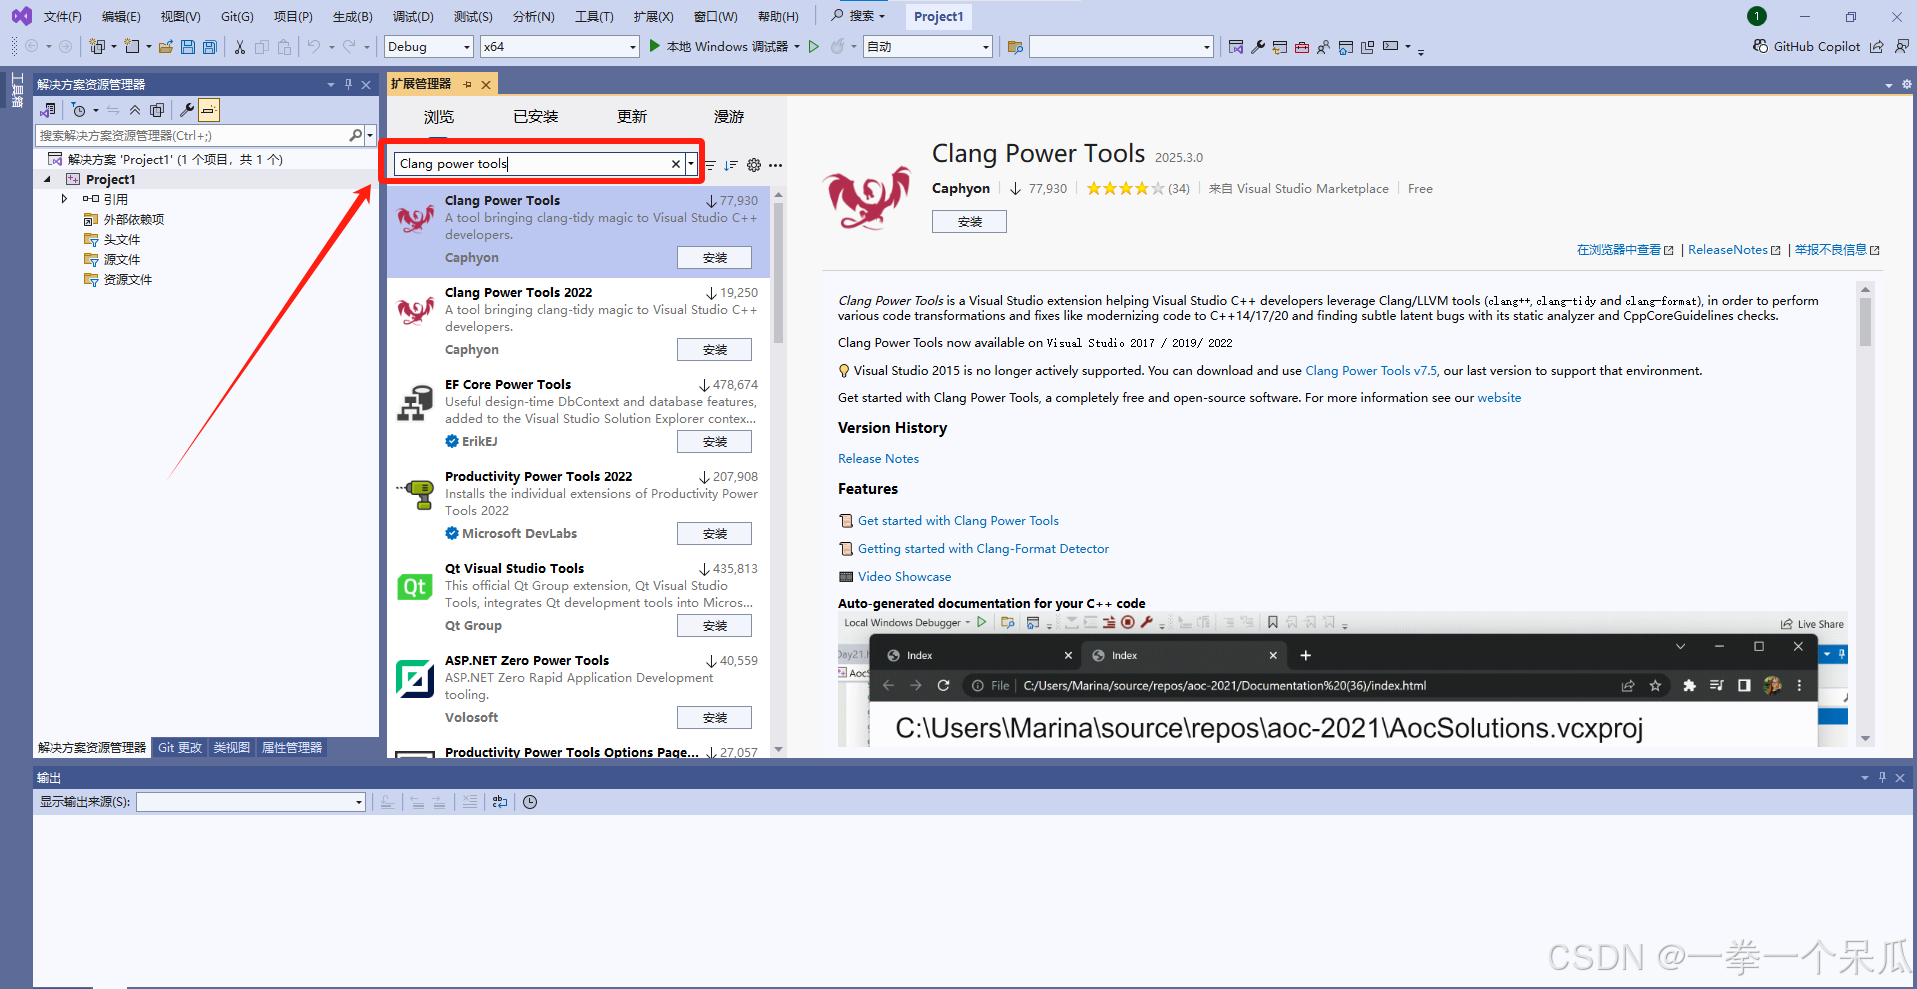Open Properties via wrench icon in Solution Explorer

pos(187,110)
